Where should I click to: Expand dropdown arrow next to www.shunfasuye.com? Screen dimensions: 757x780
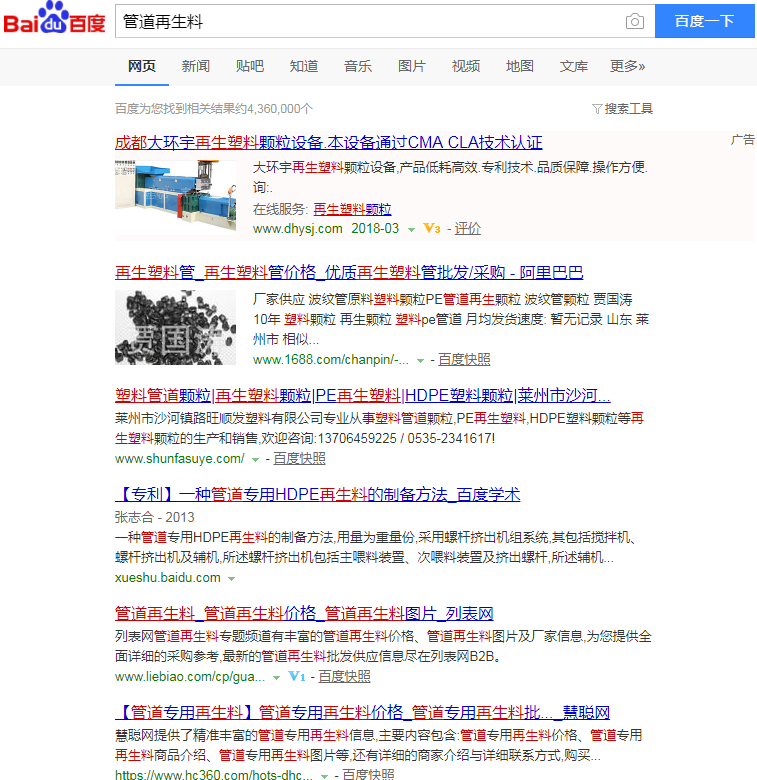point(255,460)
